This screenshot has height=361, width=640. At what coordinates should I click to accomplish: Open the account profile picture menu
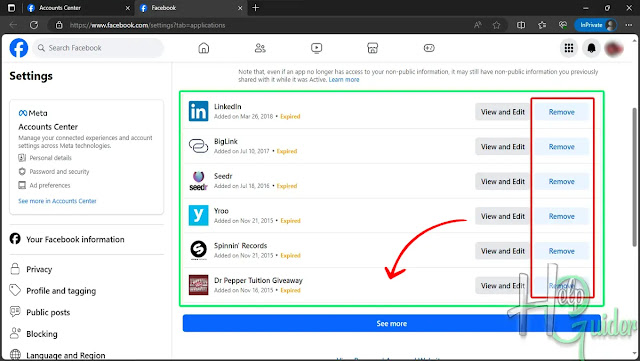pyautogui.click(x=614, y=48)
